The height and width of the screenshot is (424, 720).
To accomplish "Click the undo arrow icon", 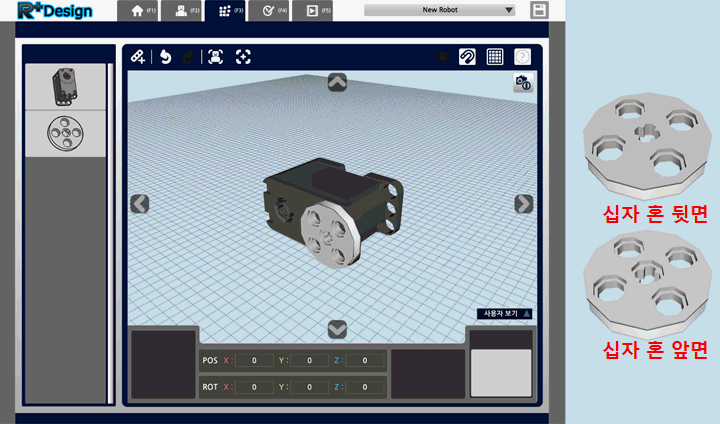I will click(165, 57).
